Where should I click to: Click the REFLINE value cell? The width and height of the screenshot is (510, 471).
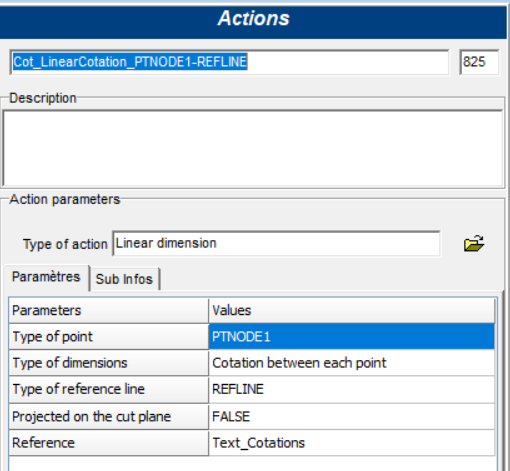click(x=352, y=389)
